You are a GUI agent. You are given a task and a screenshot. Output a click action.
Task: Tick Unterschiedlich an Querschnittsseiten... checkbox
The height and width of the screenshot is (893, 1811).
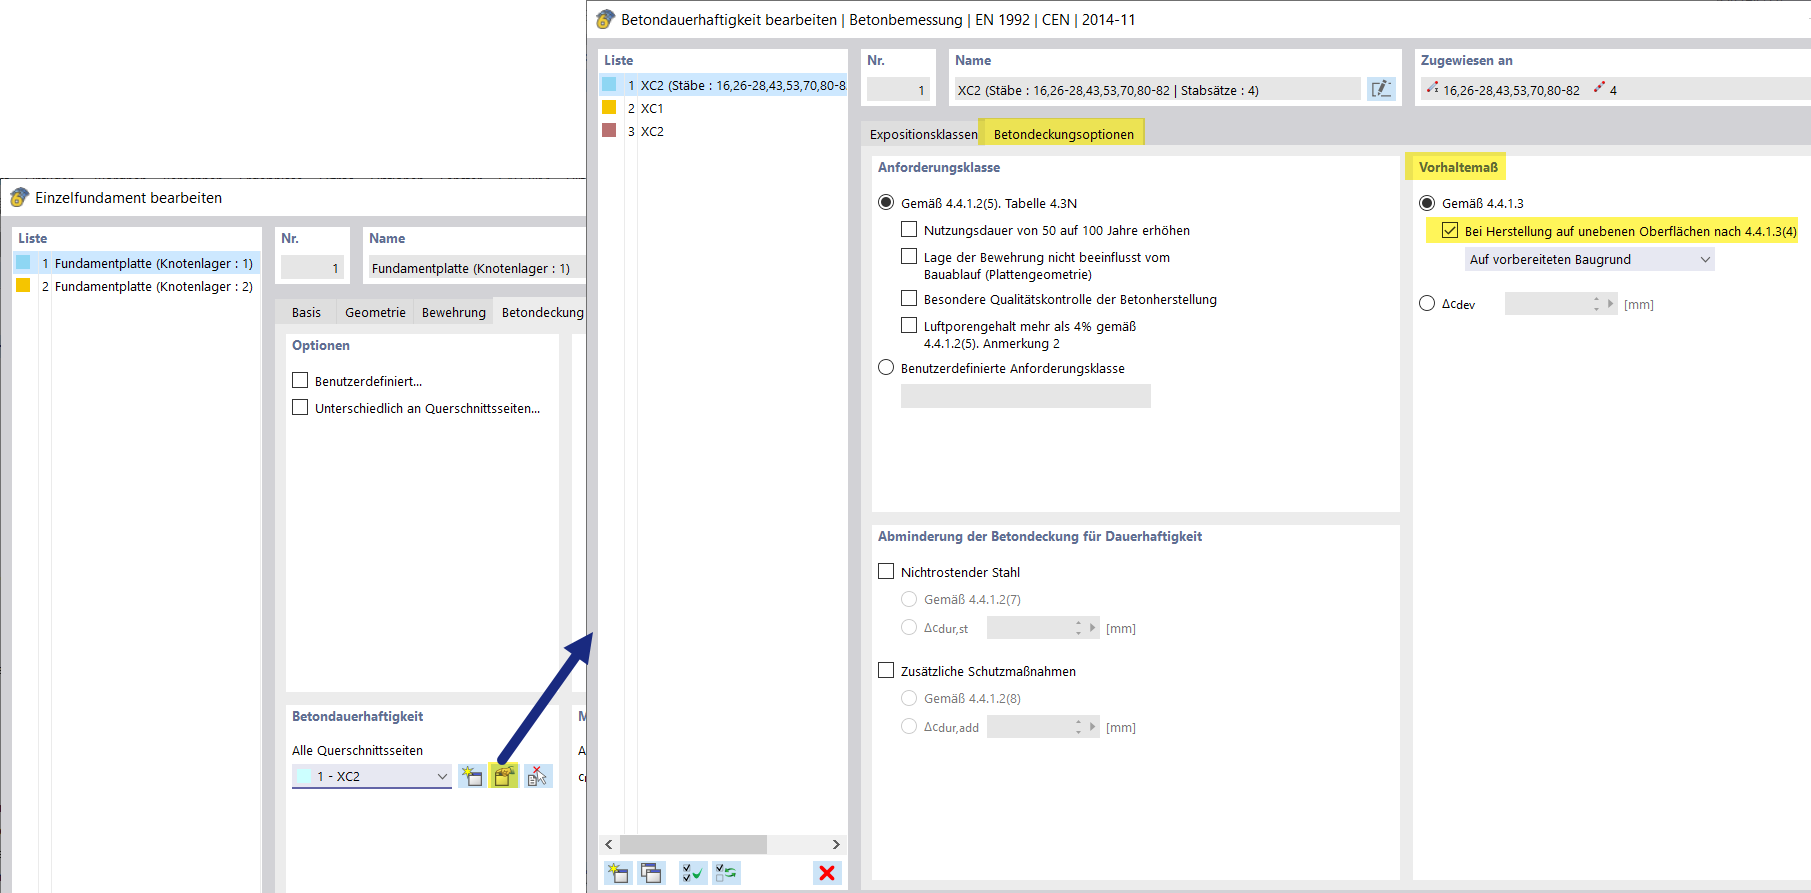300,407
